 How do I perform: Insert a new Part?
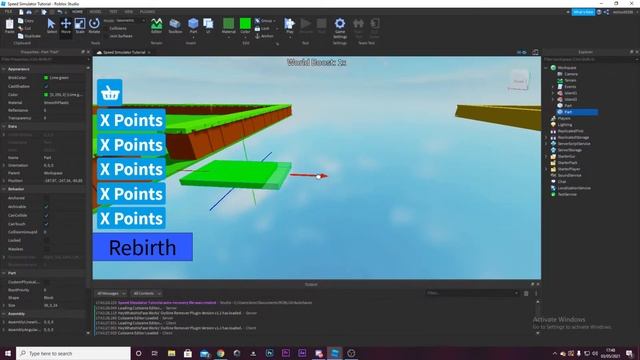click(x=193, y=26)
